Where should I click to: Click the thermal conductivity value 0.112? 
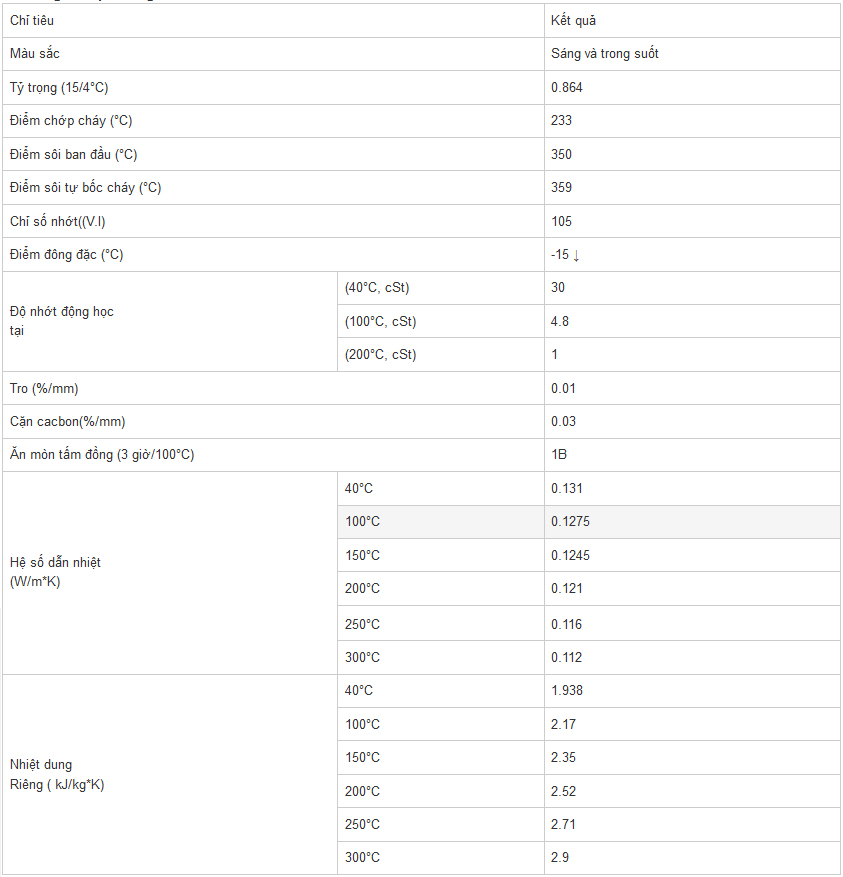[566, 657]
